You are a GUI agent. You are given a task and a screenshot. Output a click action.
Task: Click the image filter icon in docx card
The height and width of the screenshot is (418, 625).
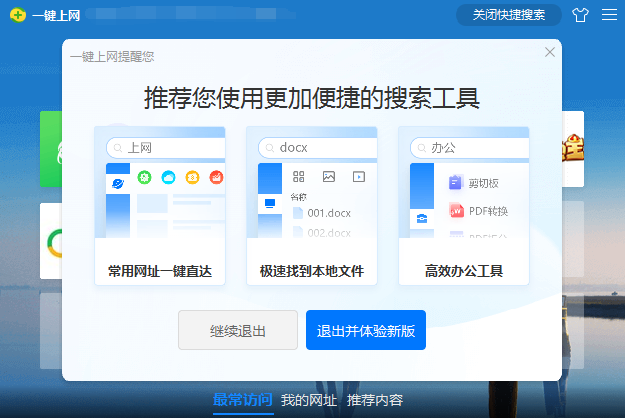[328, 177]
